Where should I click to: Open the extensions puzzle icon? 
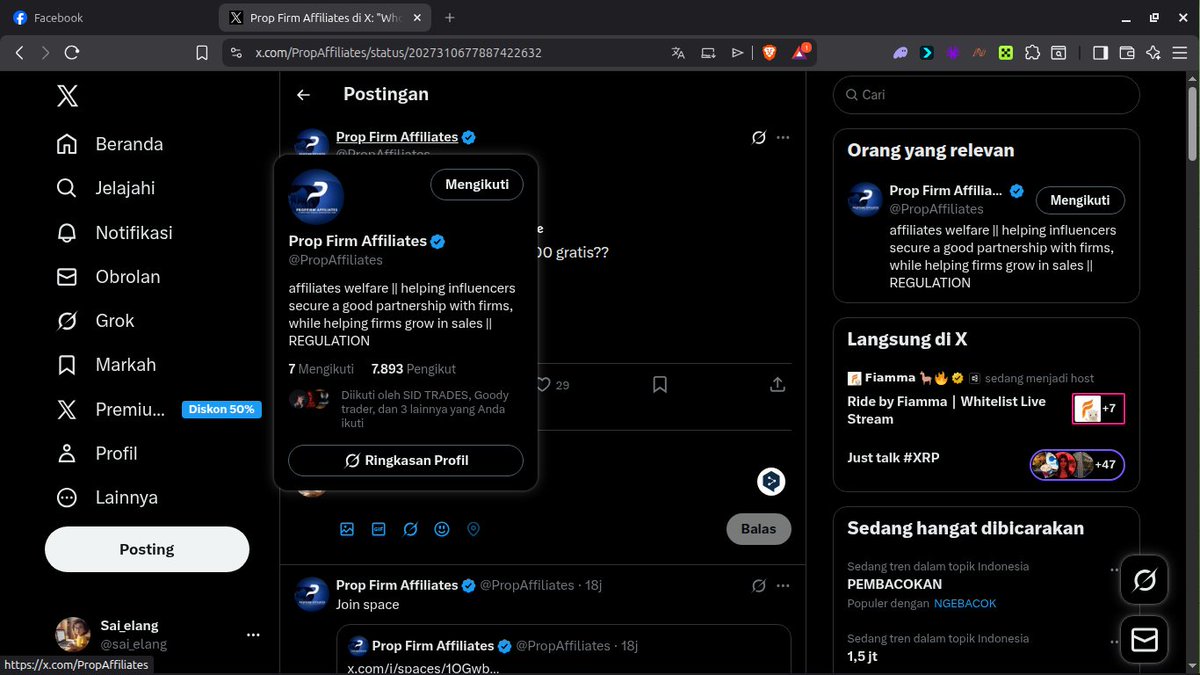click(x=1033, y=53)
